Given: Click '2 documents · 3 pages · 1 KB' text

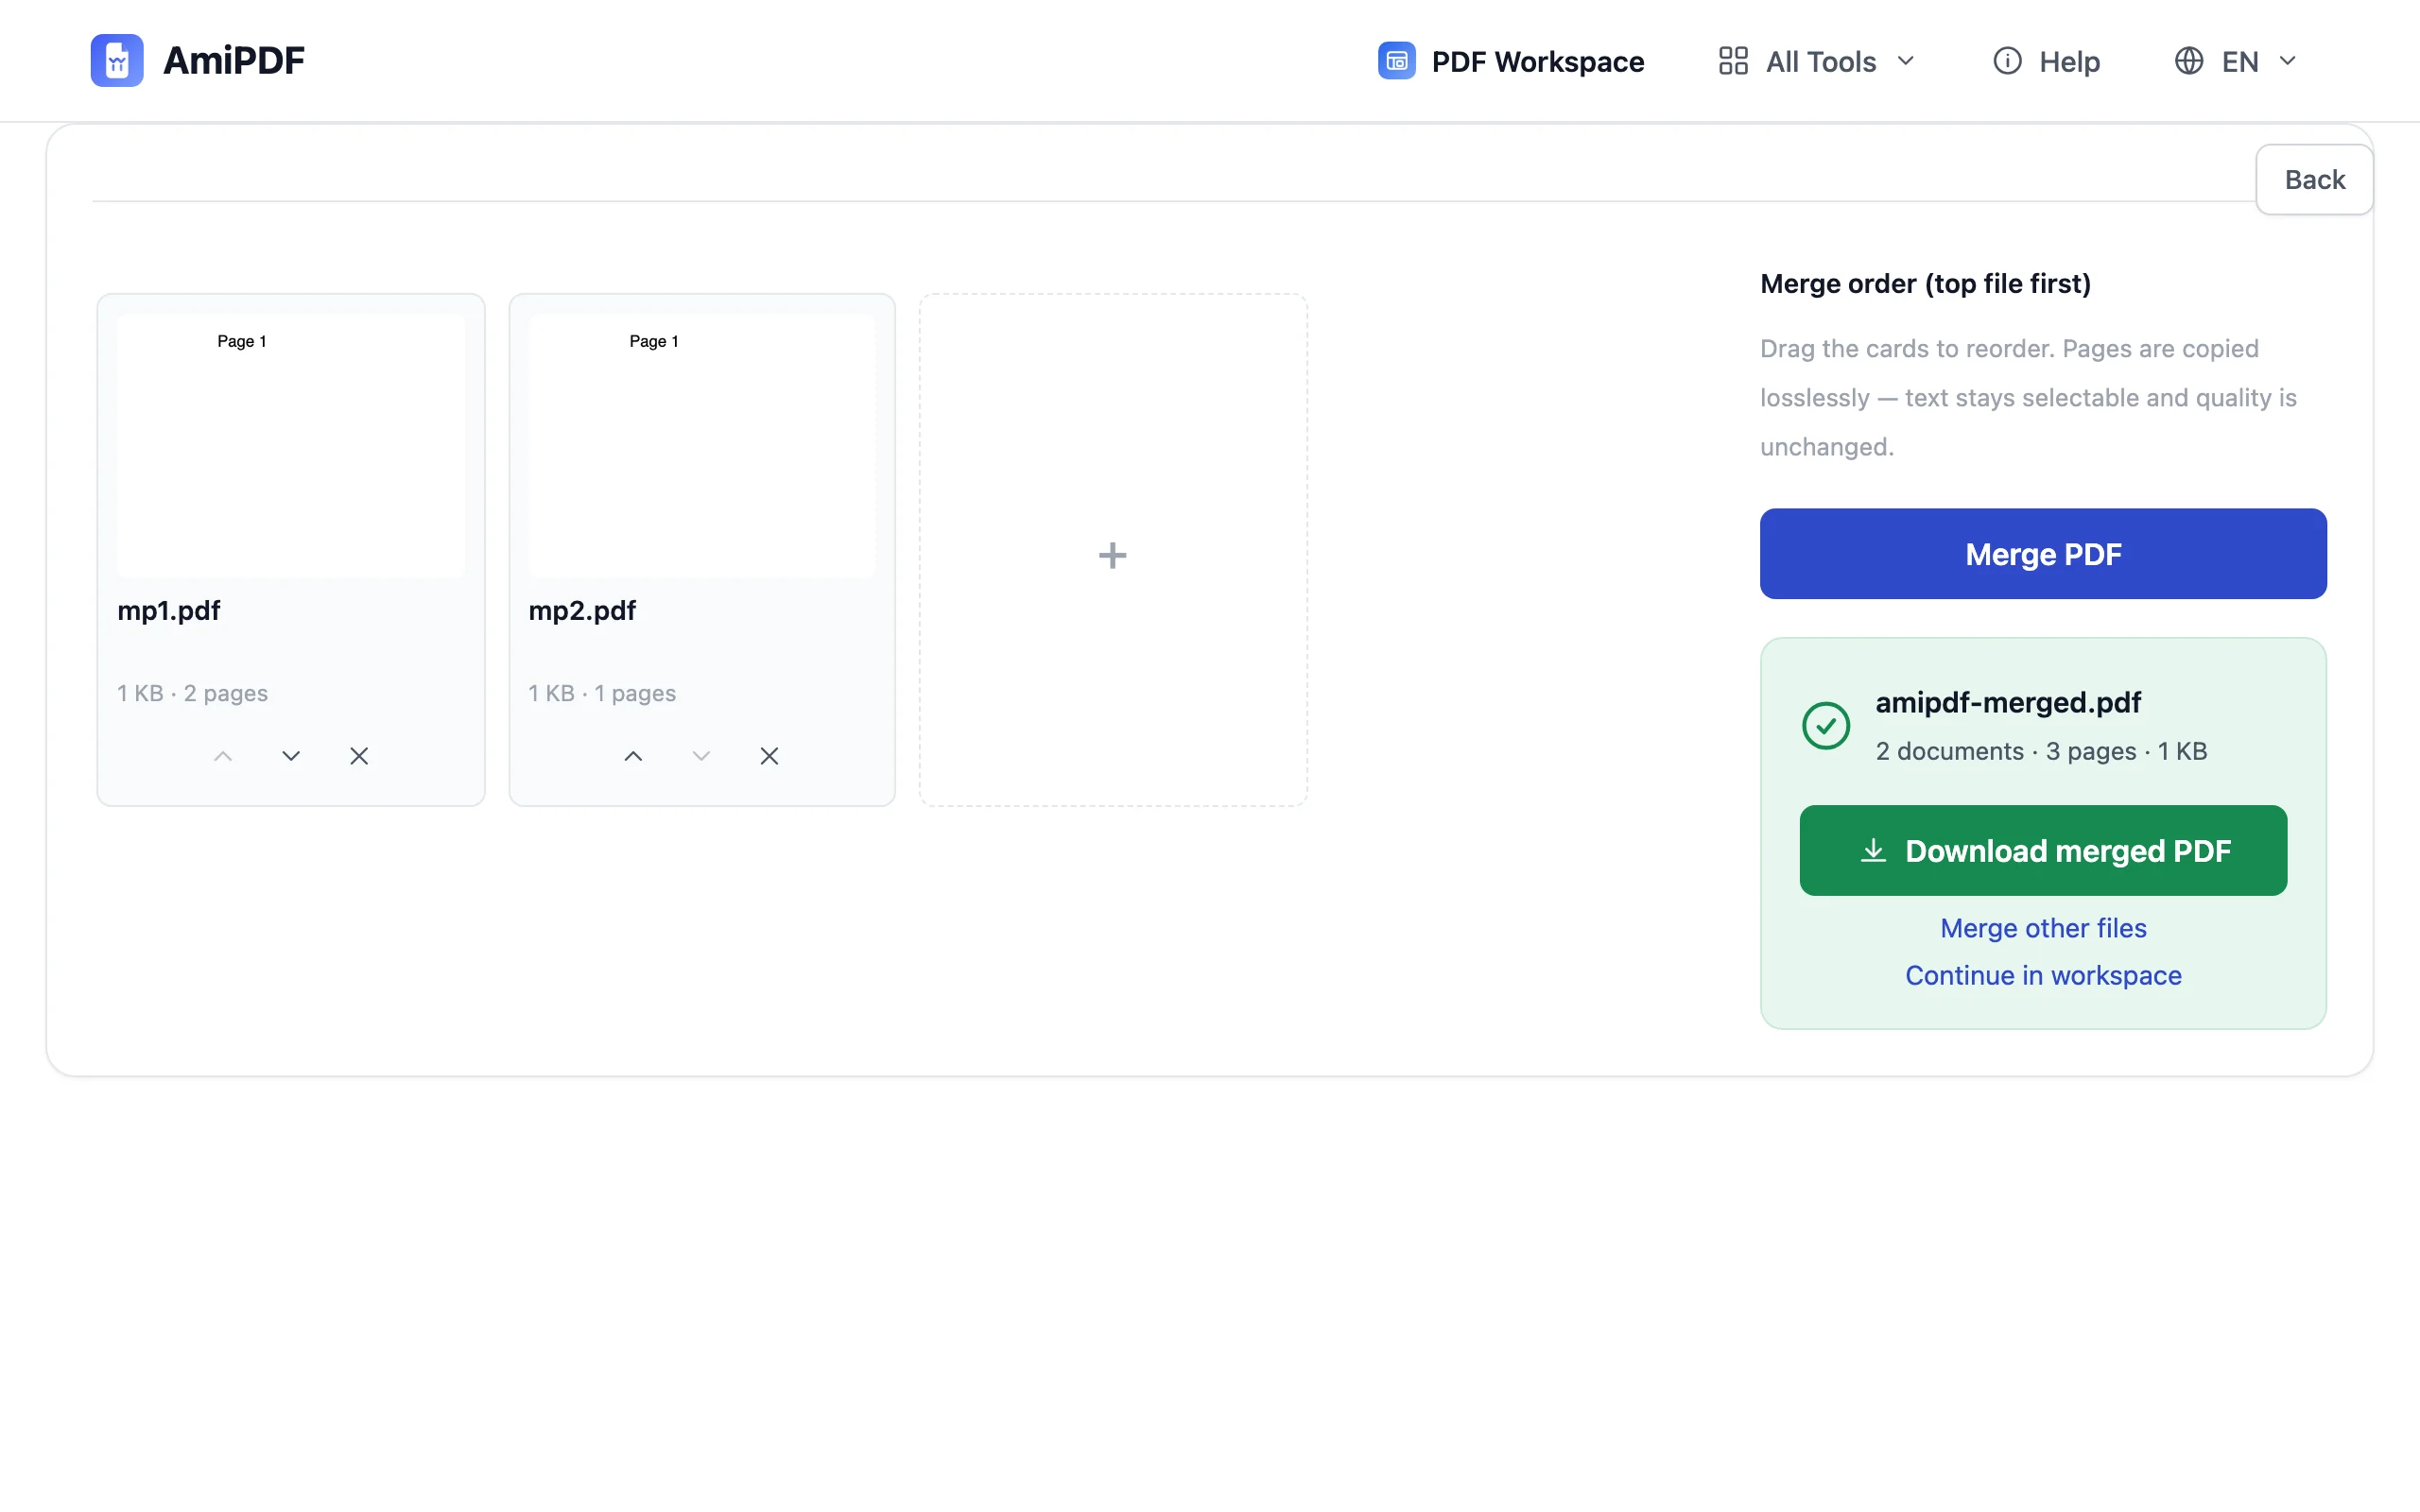Looking at the screenshot, I should coord(2041,751).
